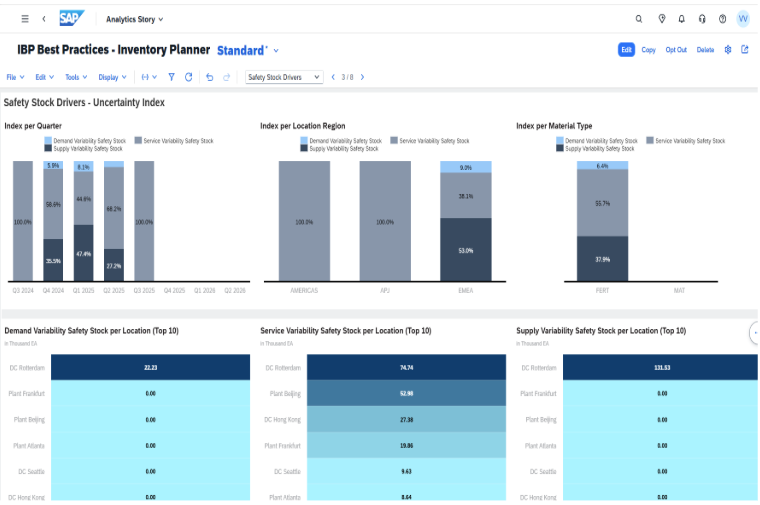760x505 pixels.
Task: Click Opt Out
Action: (676, 49)
